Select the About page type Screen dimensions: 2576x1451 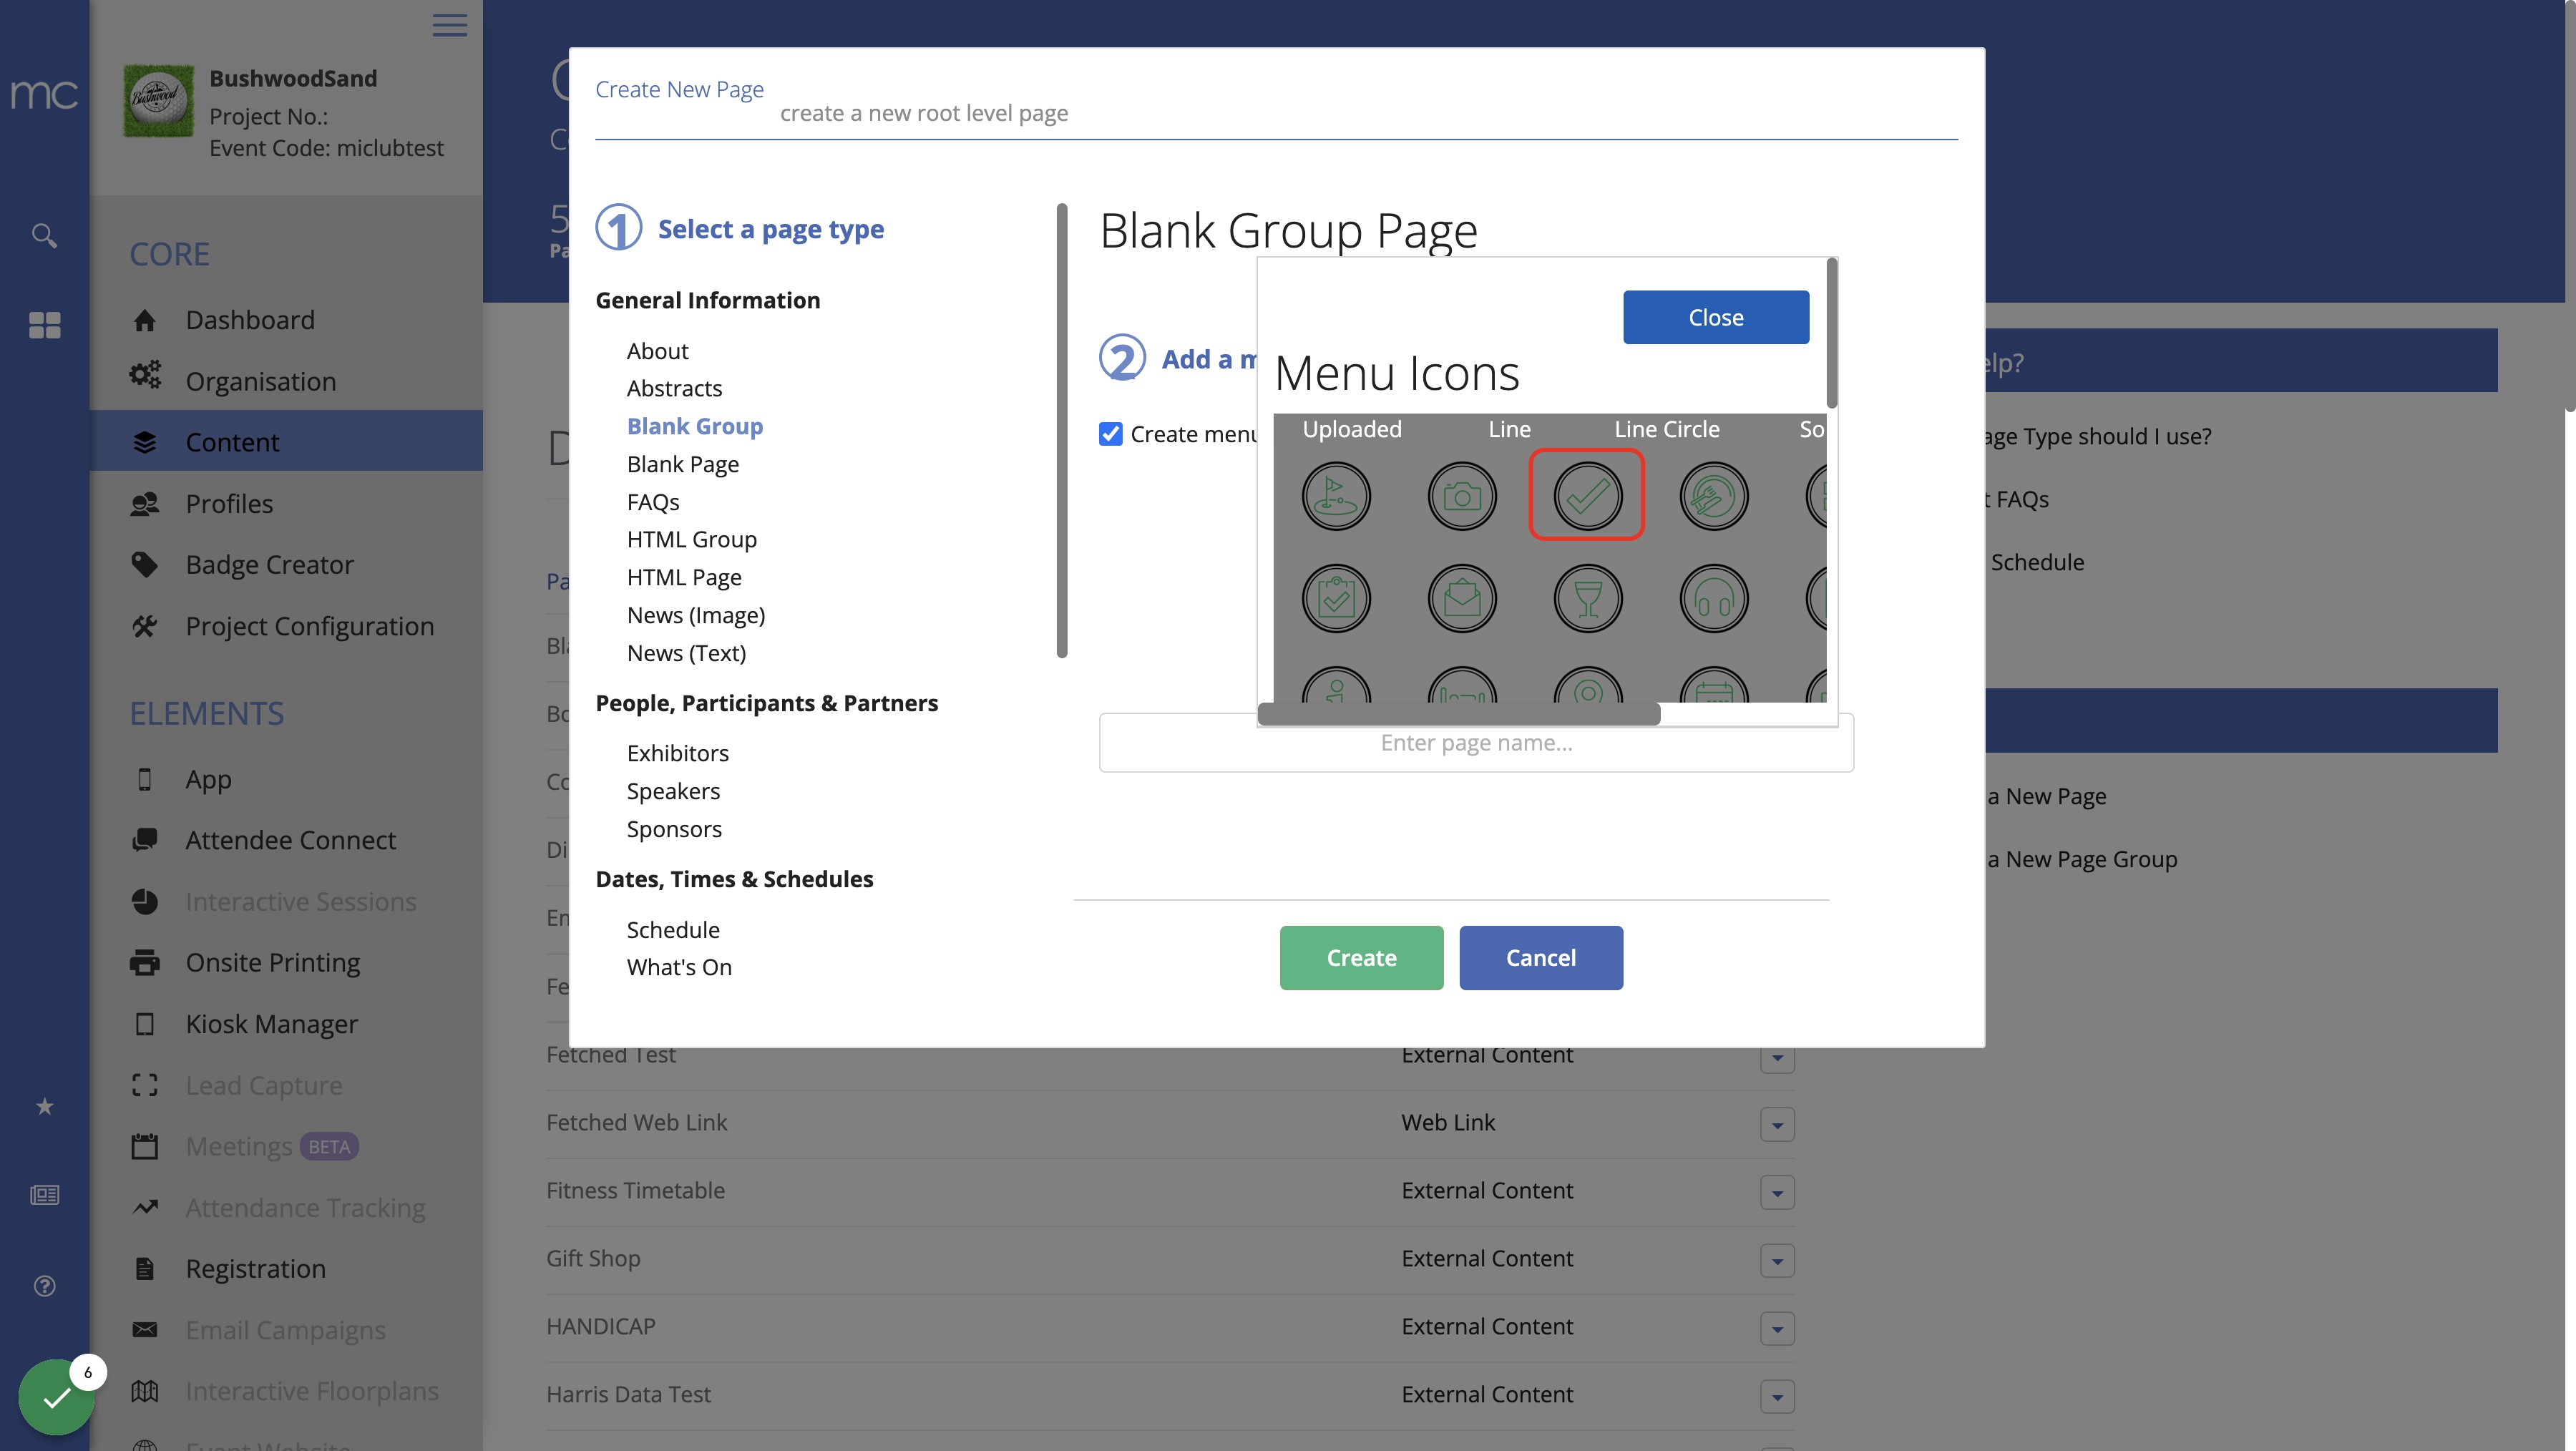(657, 351)
